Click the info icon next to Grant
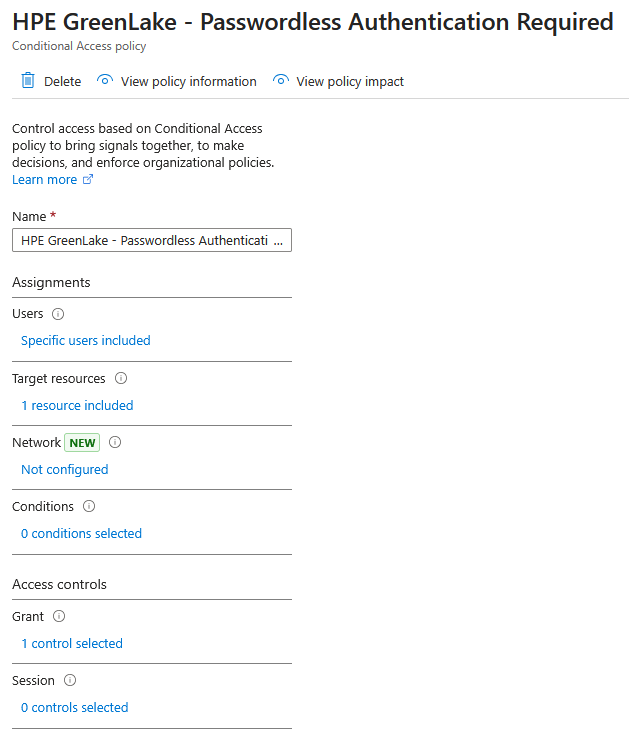The image size is (629, 741). pos(59,616)
